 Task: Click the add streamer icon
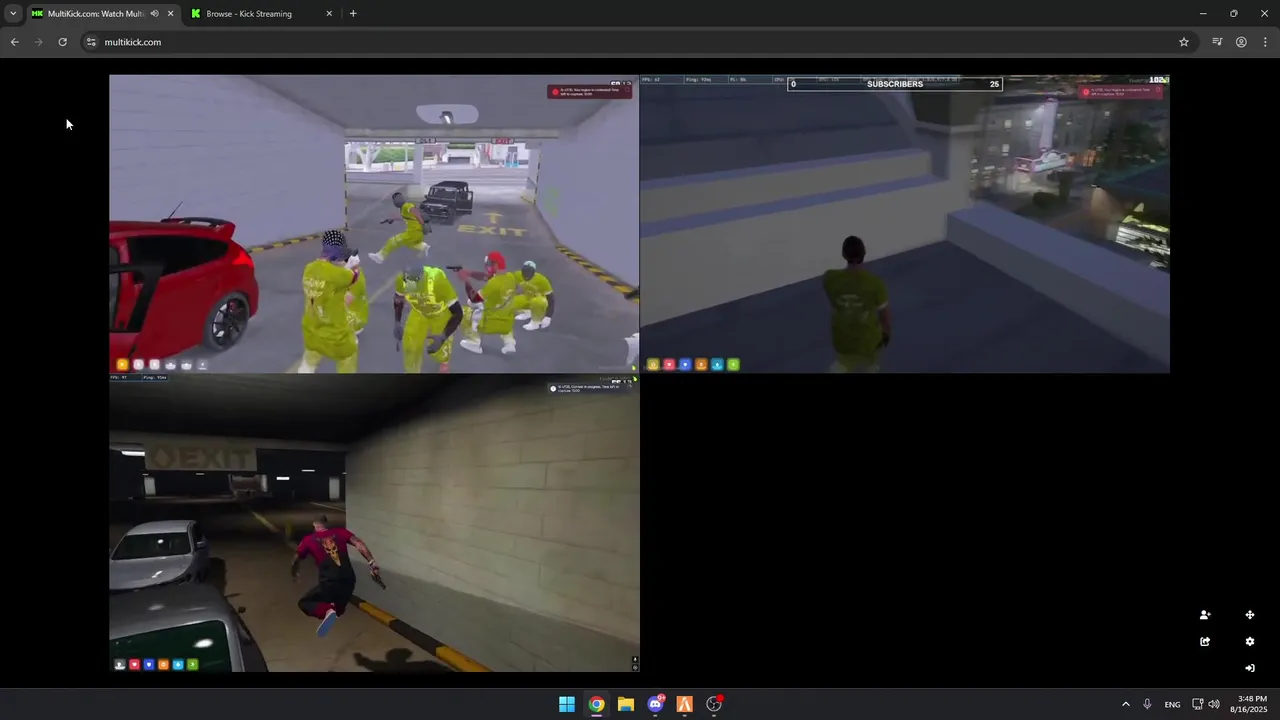point(1205,615)
